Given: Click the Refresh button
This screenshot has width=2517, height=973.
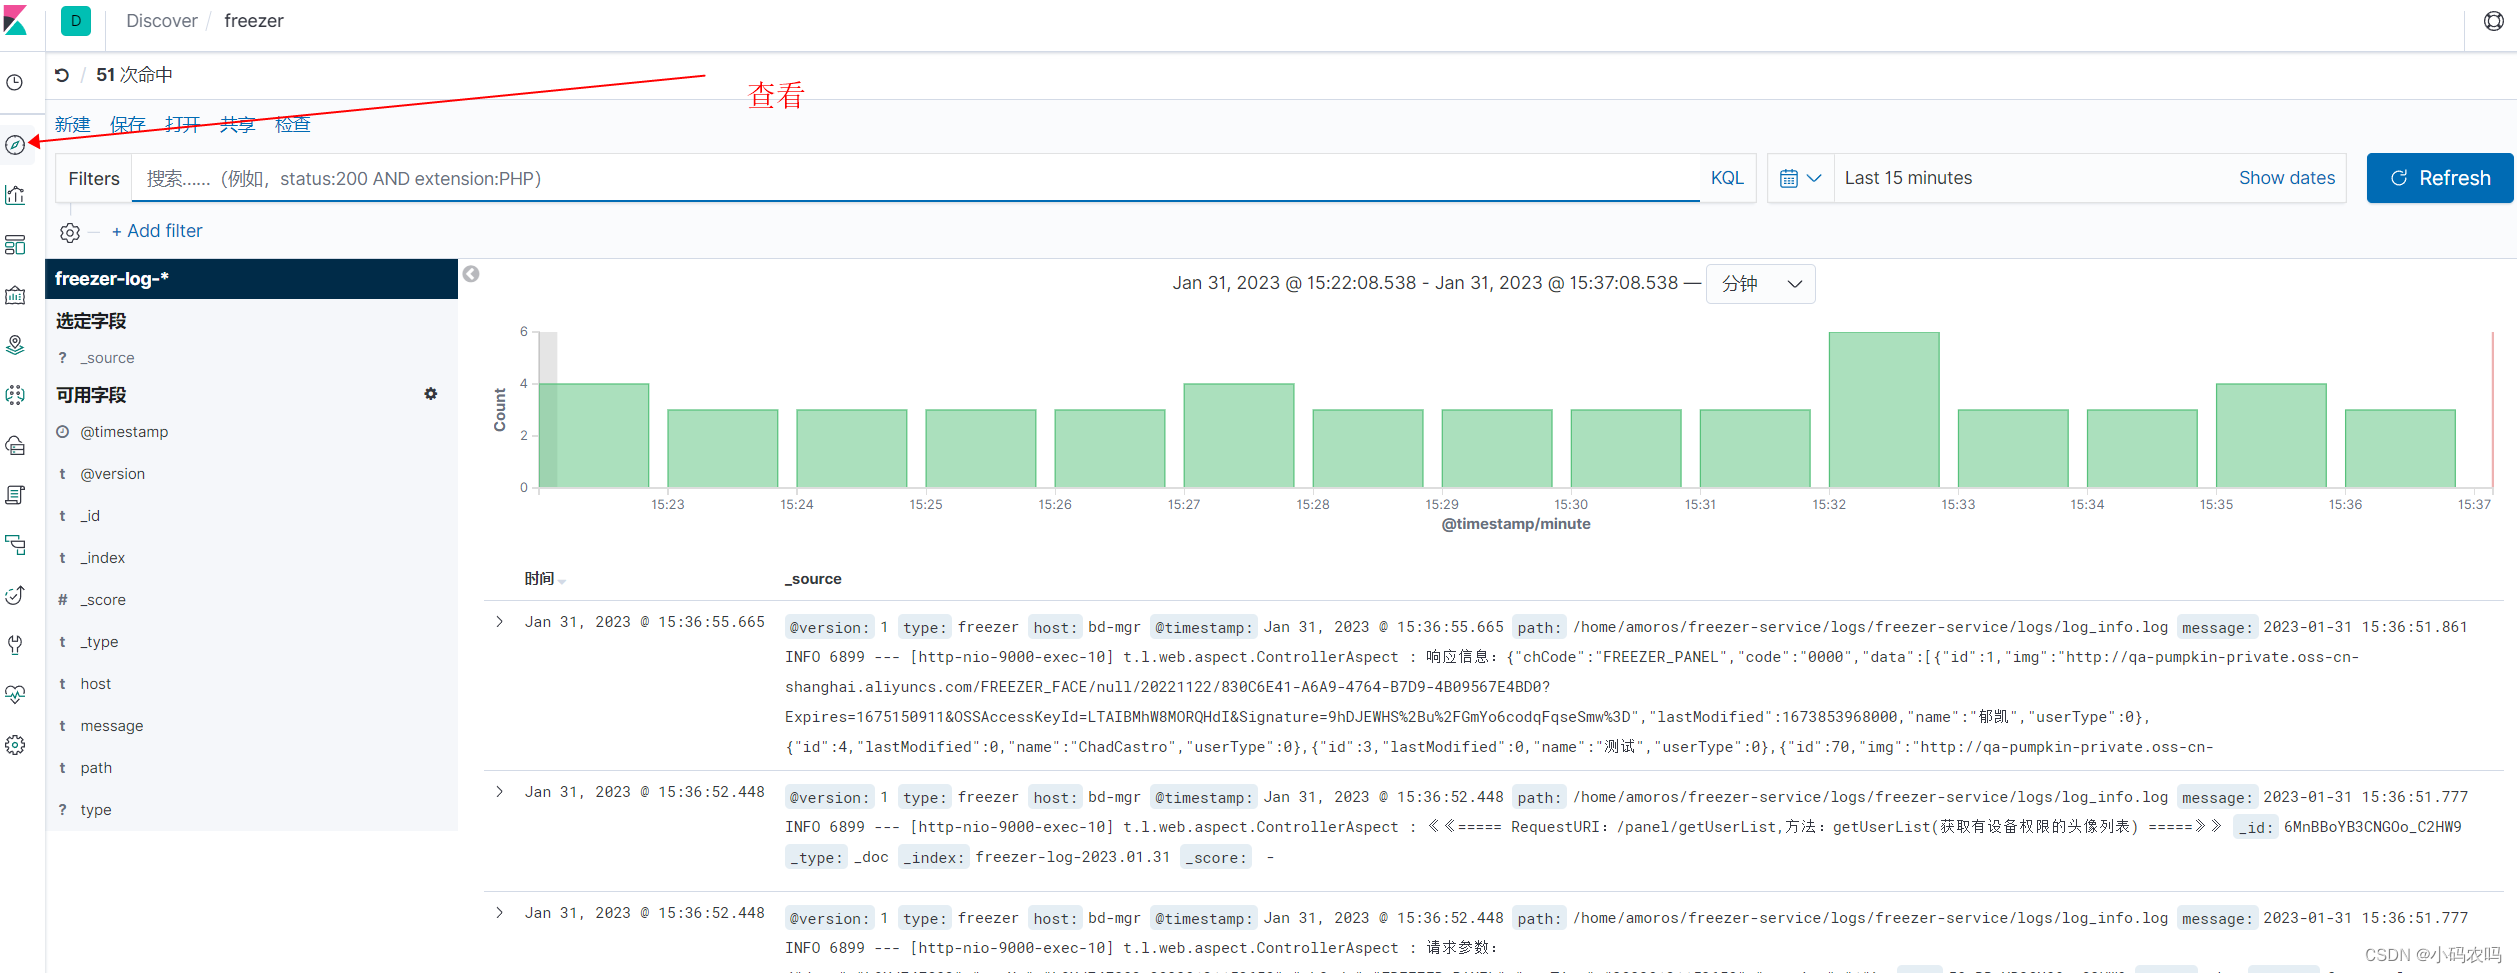Looking at the screenshot, I should click(x=2440, y=178).
